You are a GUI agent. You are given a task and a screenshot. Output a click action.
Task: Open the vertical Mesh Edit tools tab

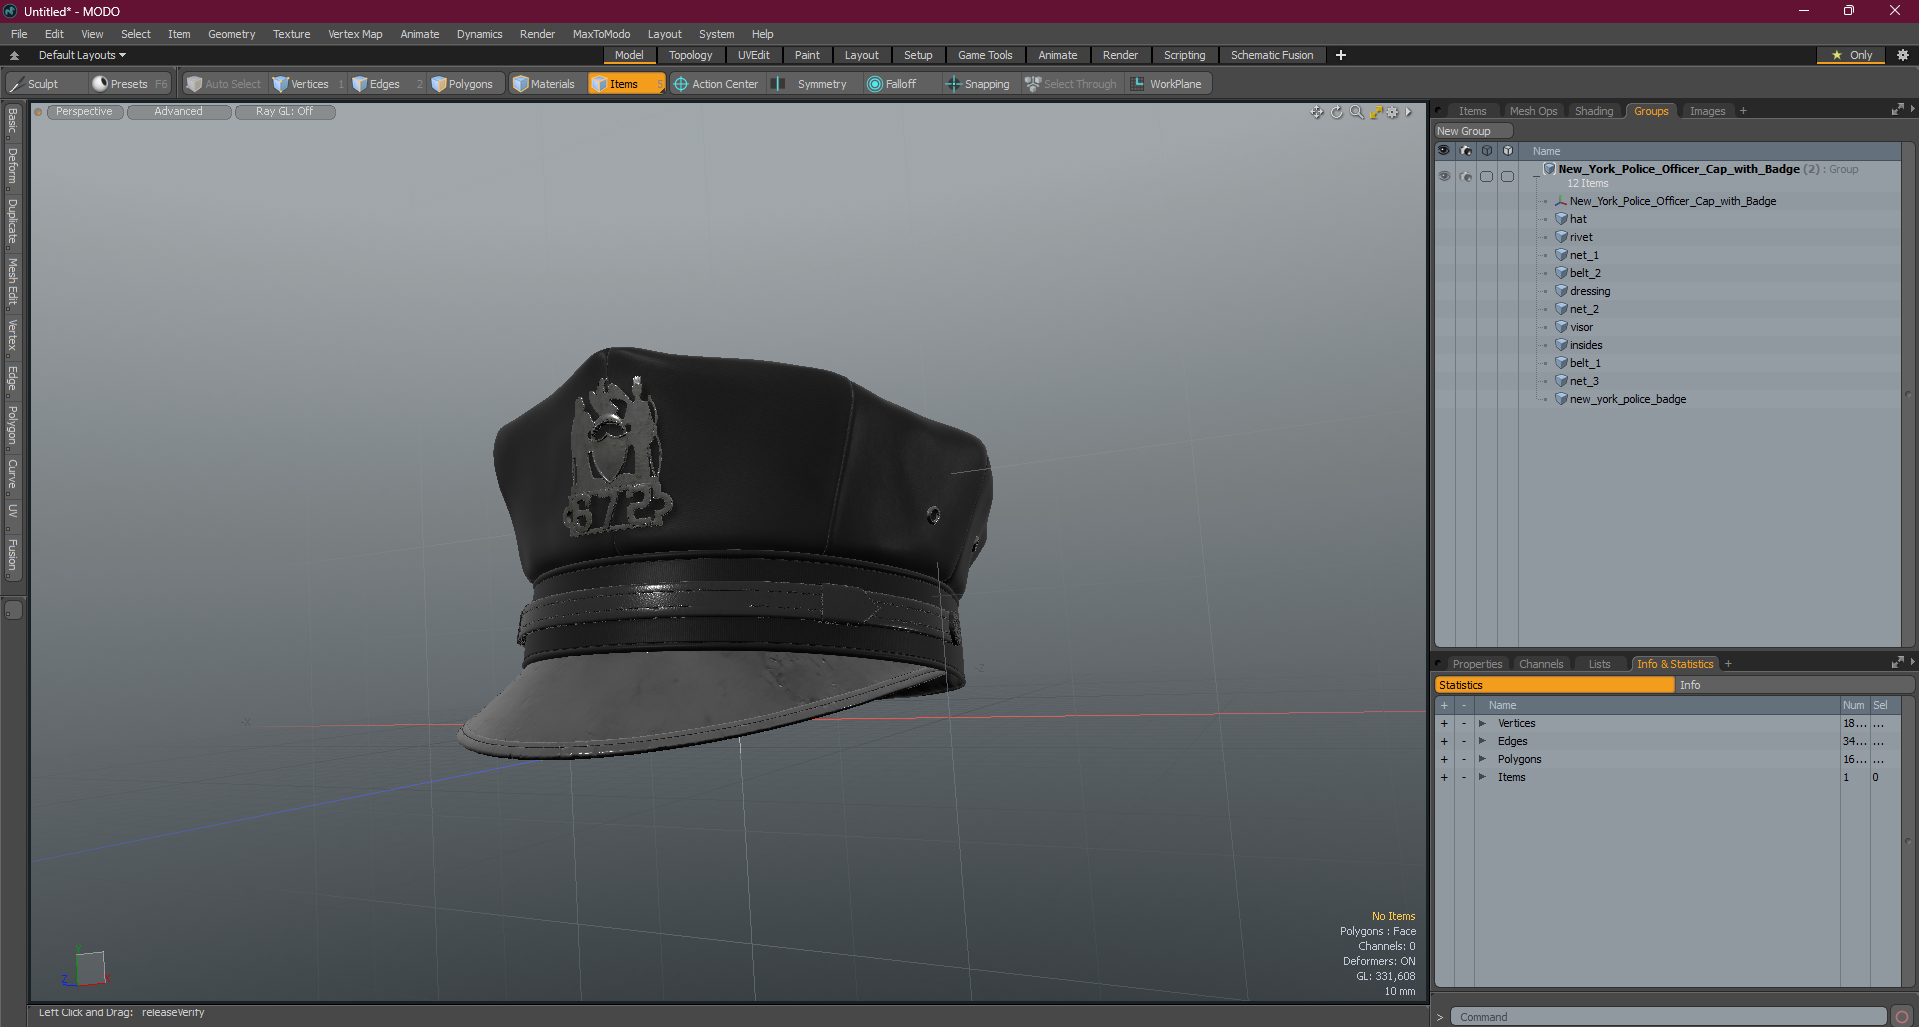[13, 283]
